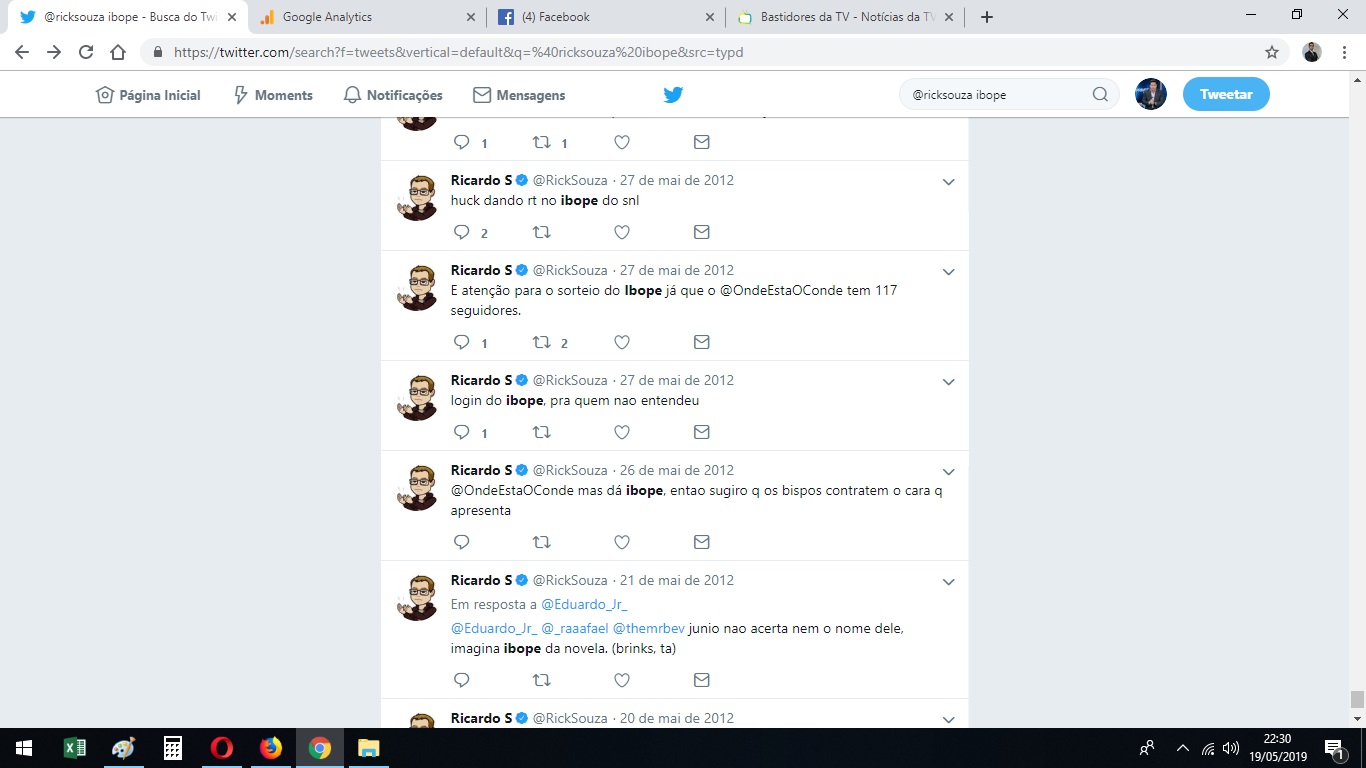Bookmark this page with the star icon
The width and height of the screenshot is (1366, 768).
click(1271, 52)
